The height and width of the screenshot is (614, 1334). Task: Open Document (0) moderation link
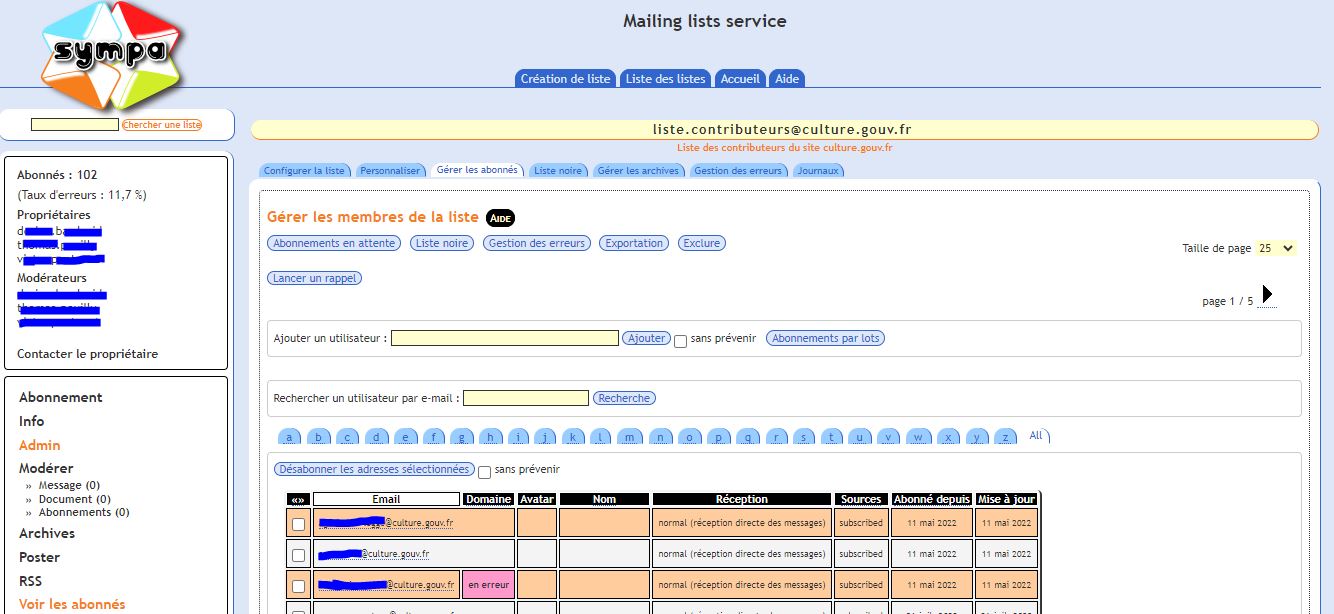pos(75,499)
